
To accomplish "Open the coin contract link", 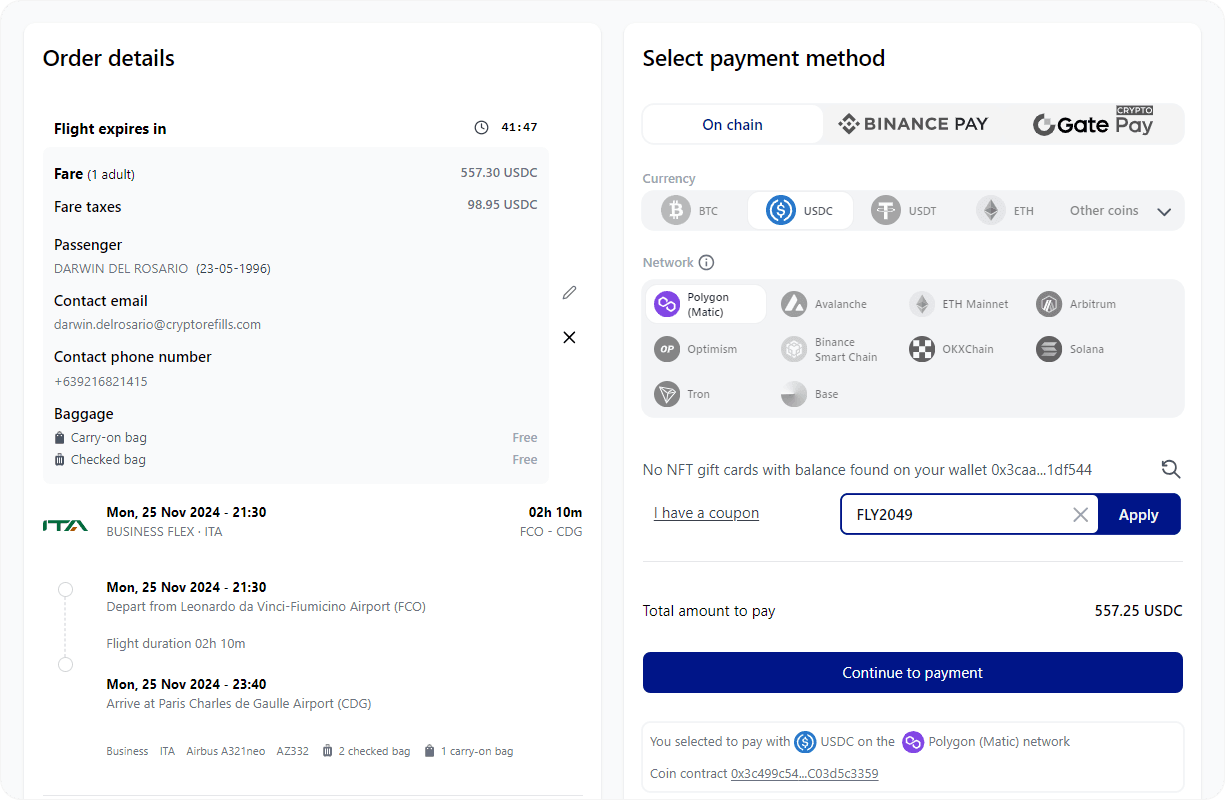I will coord(805,773).
